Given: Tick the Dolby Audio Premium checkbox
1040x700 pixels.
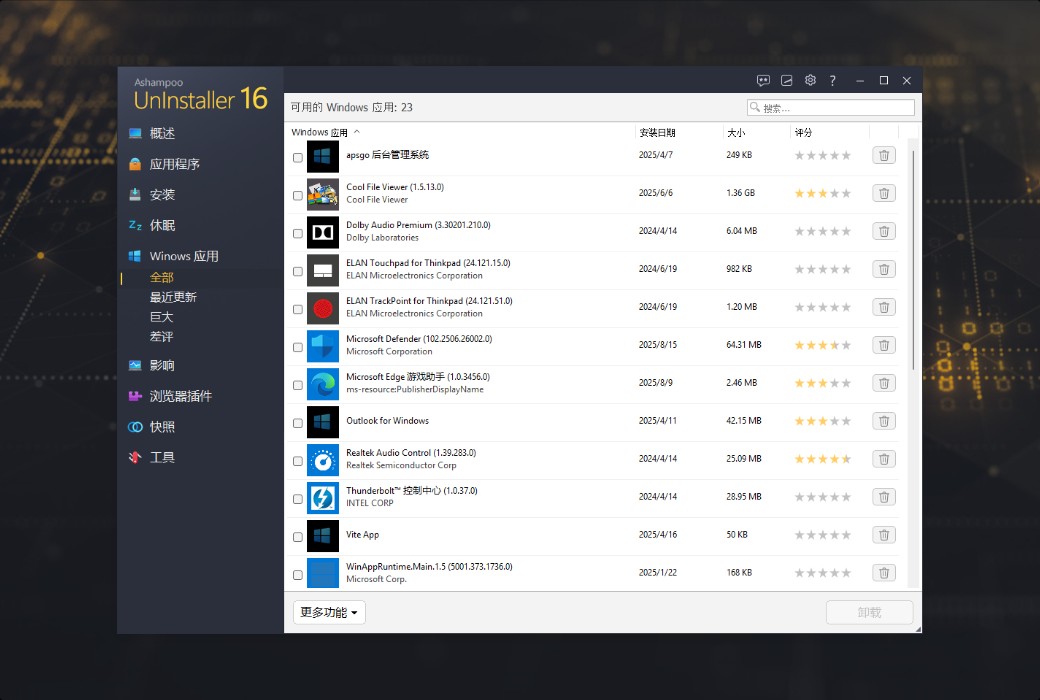Looking at the screenshot, I should pos(298,234).
